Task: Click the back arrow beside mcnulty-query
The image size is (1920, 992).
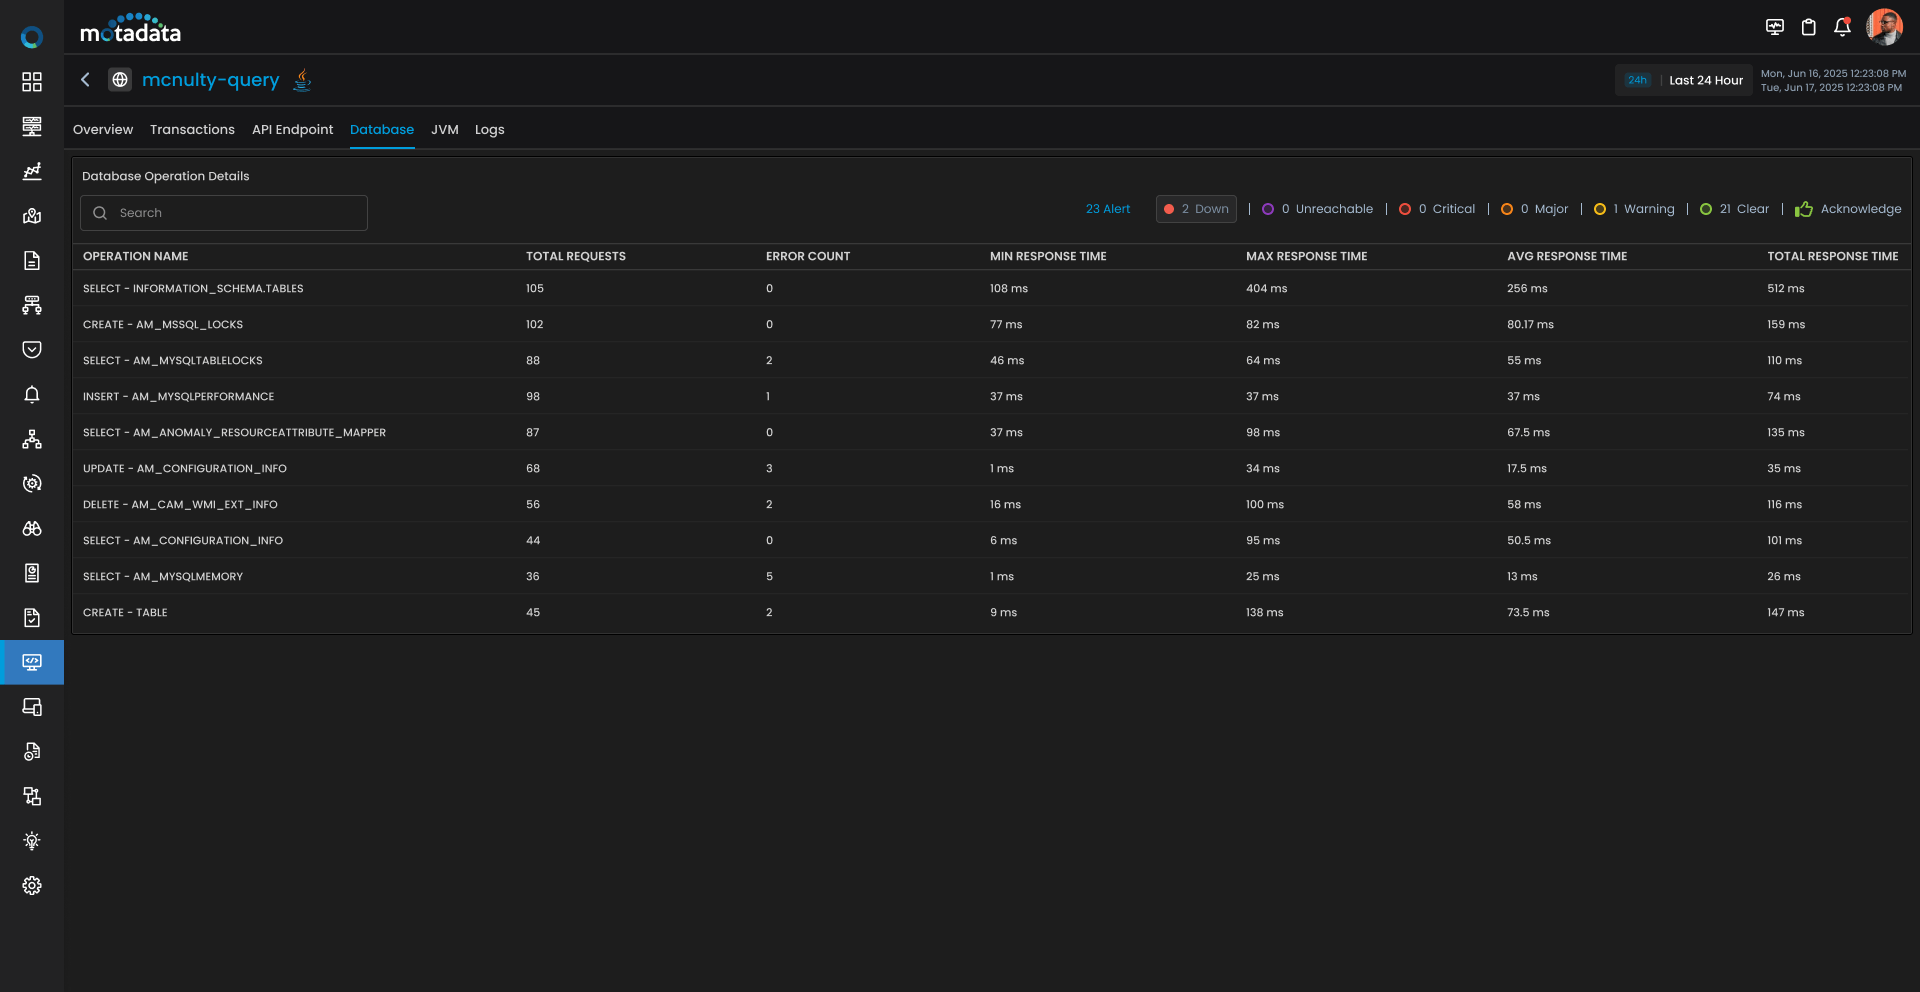Action: (x=85, y=80)
